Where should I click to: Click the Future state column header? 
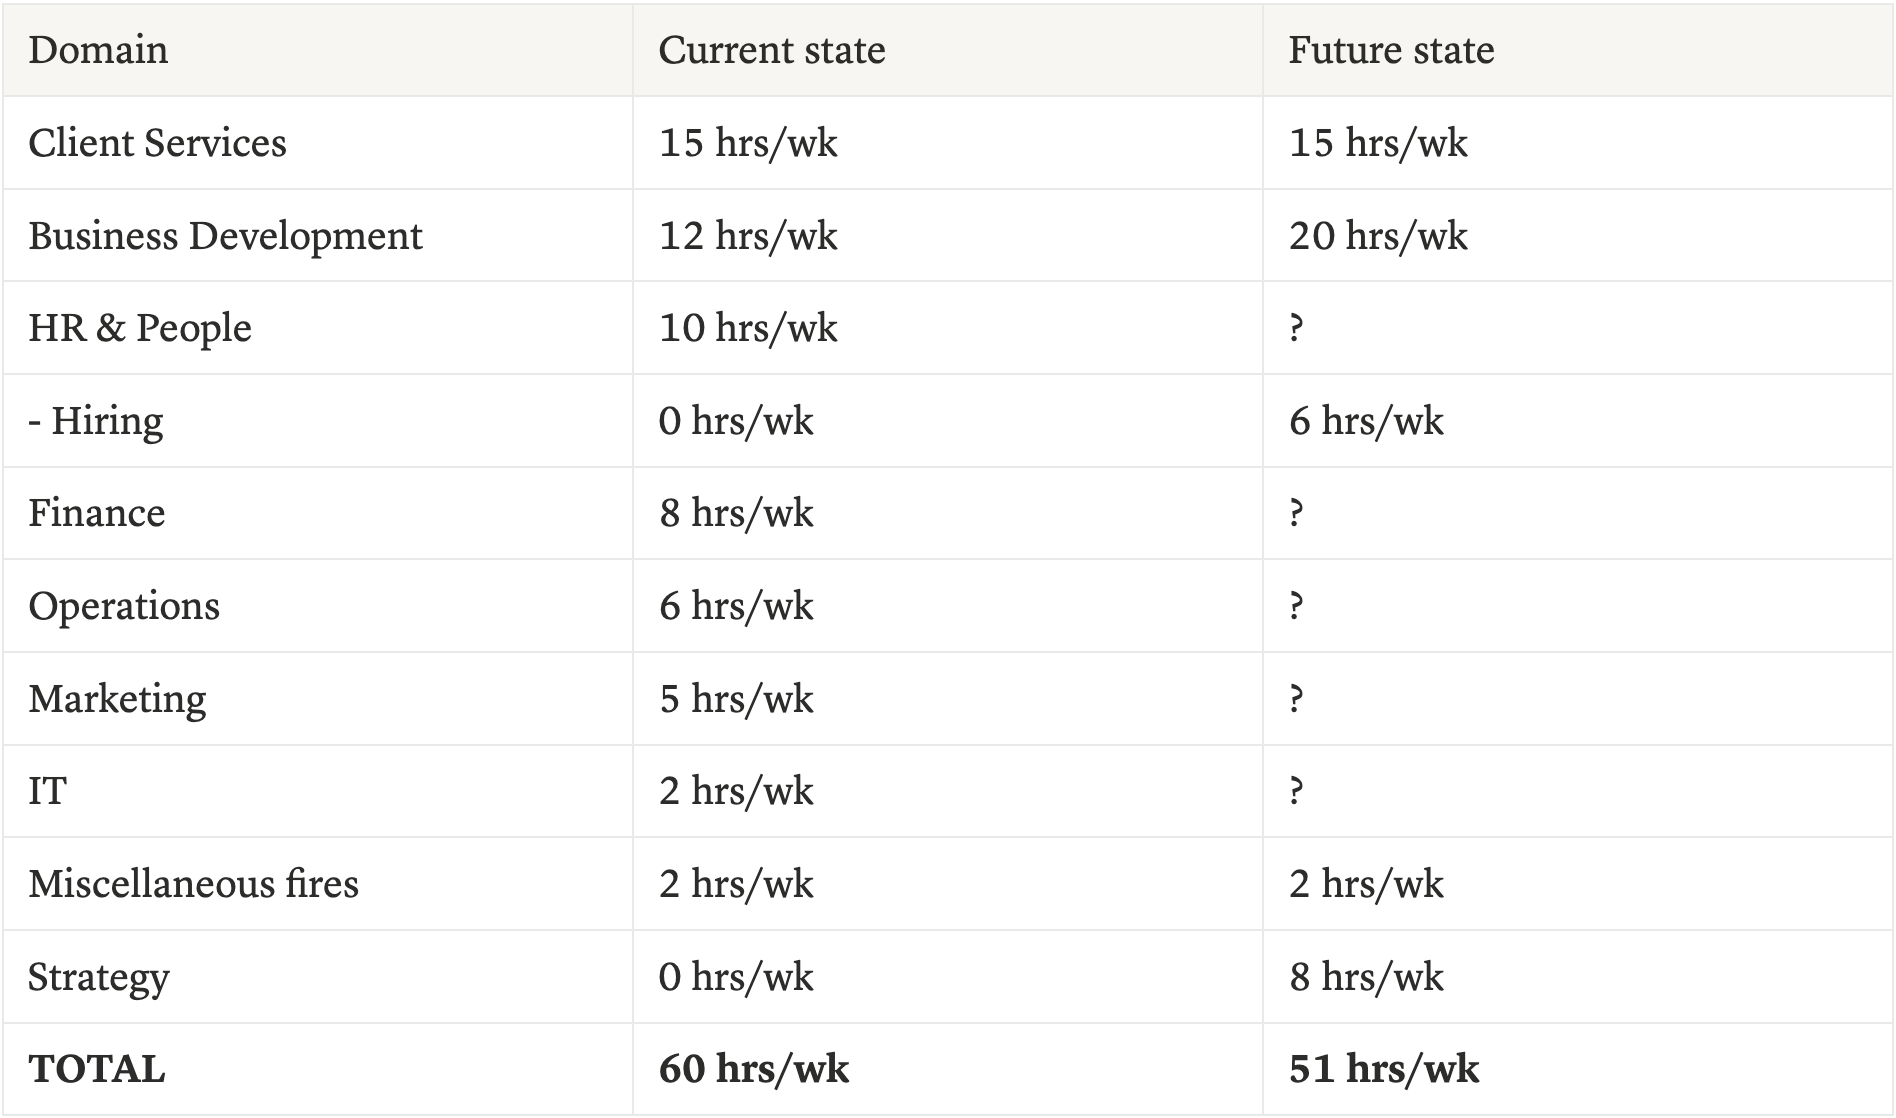pyautogui.click(x=1390, y=50)
